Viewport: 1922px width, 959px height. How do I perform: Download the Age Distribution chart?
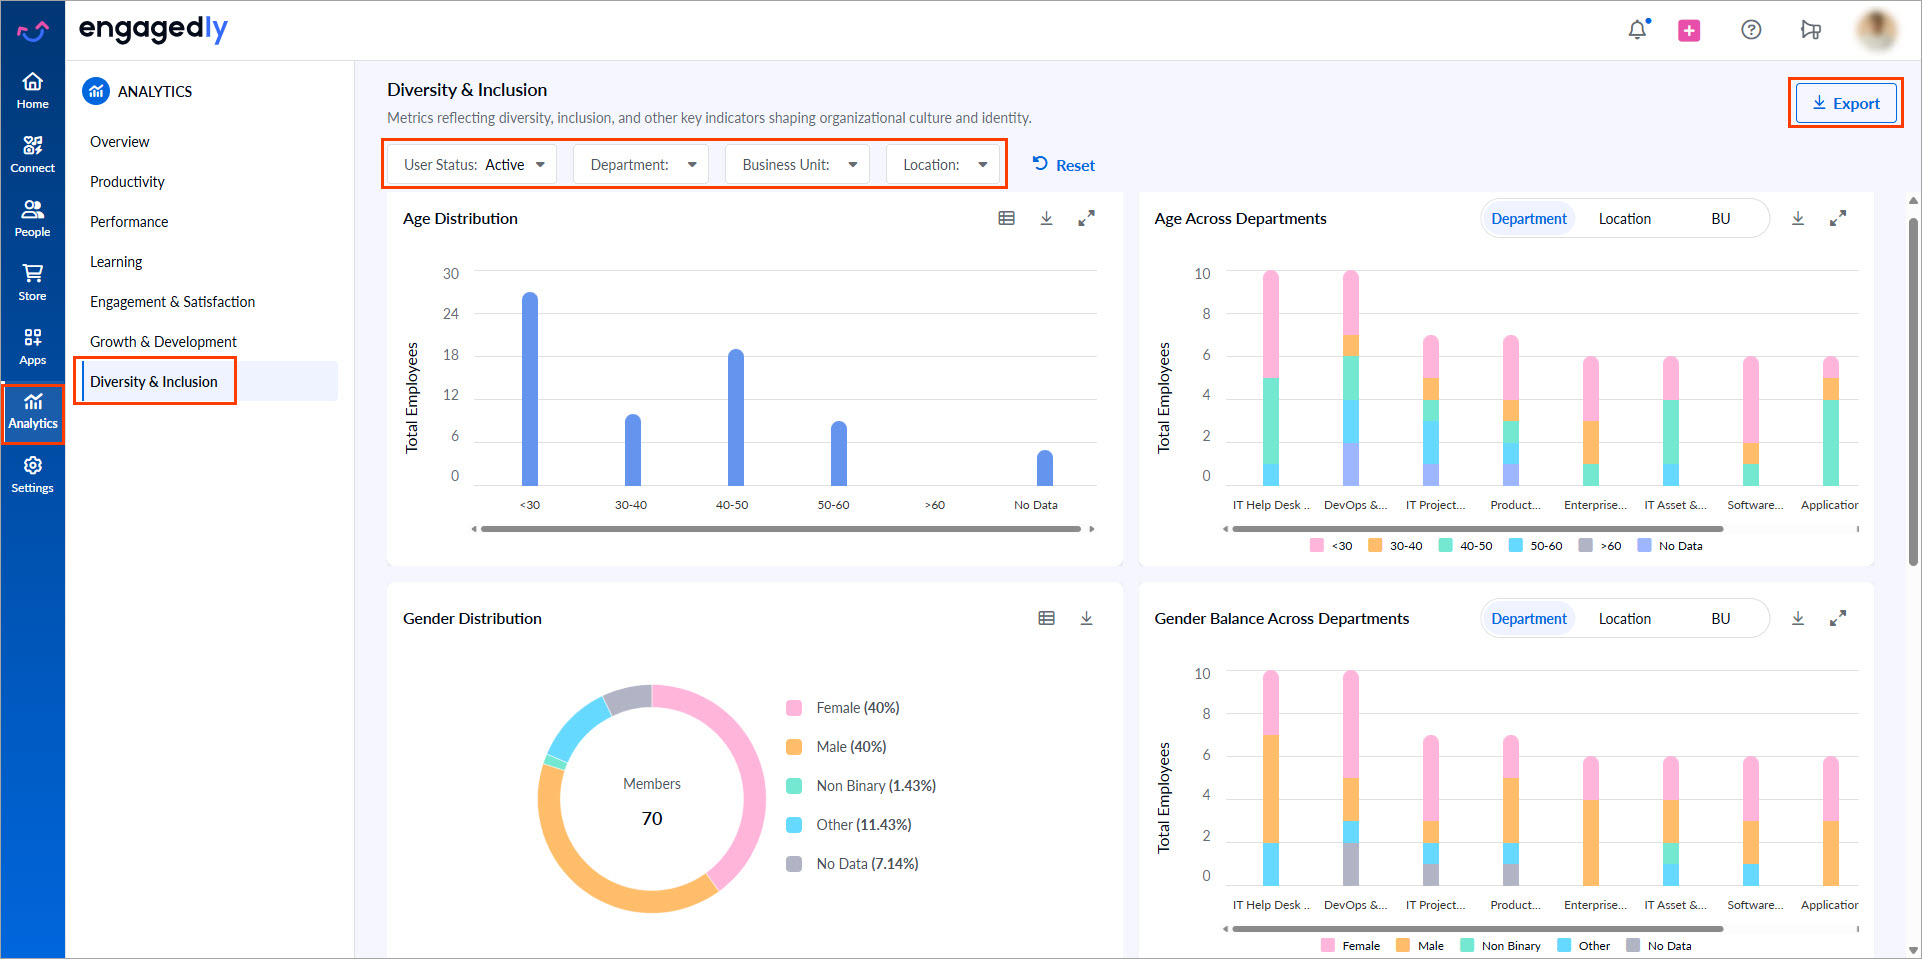point(1046,218)
